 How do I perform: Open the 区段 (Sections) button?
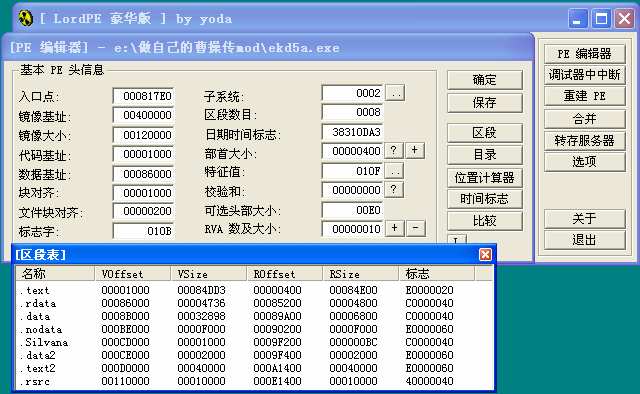click(484, 133)
